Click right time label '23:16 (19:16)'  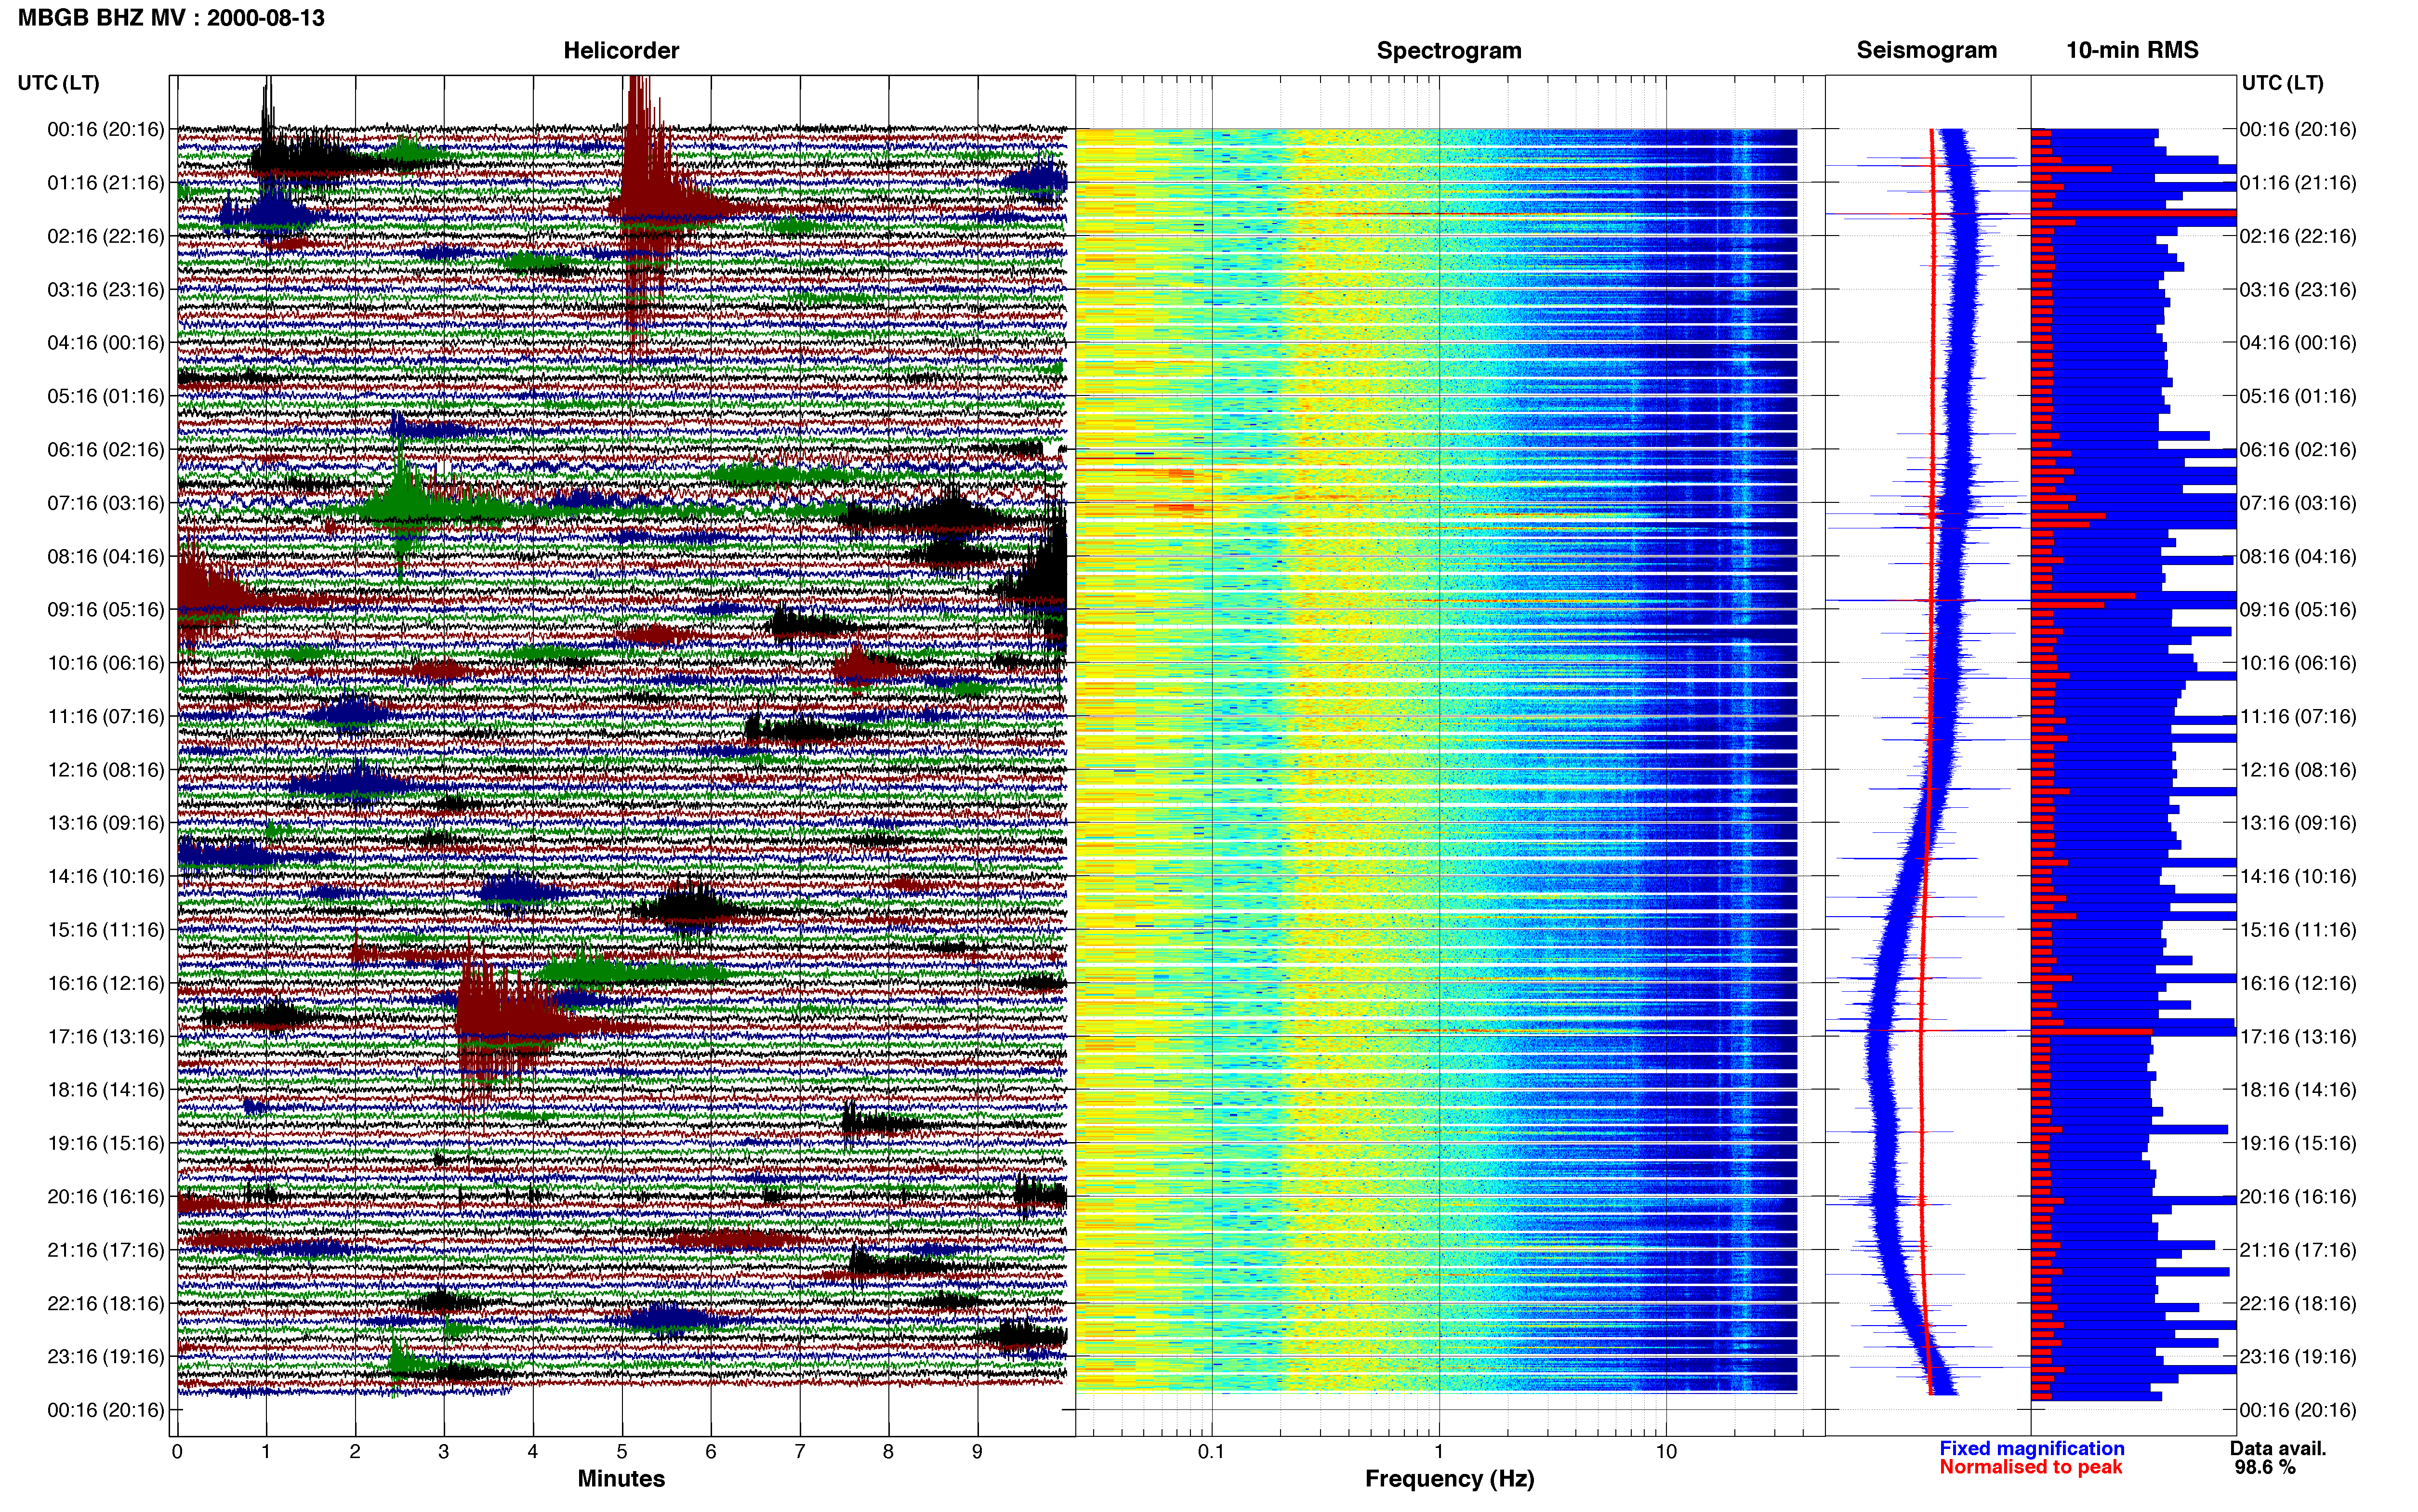tap(2298, 1357)
